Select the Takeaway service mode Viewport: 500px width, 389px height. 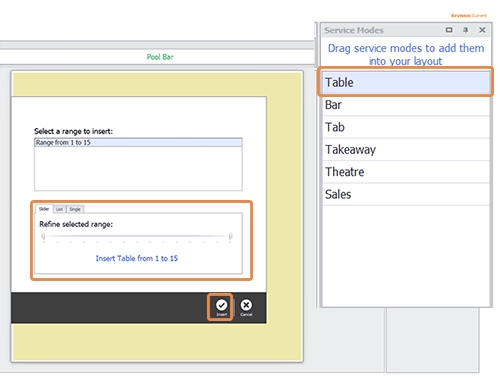[x=406, y=150]
